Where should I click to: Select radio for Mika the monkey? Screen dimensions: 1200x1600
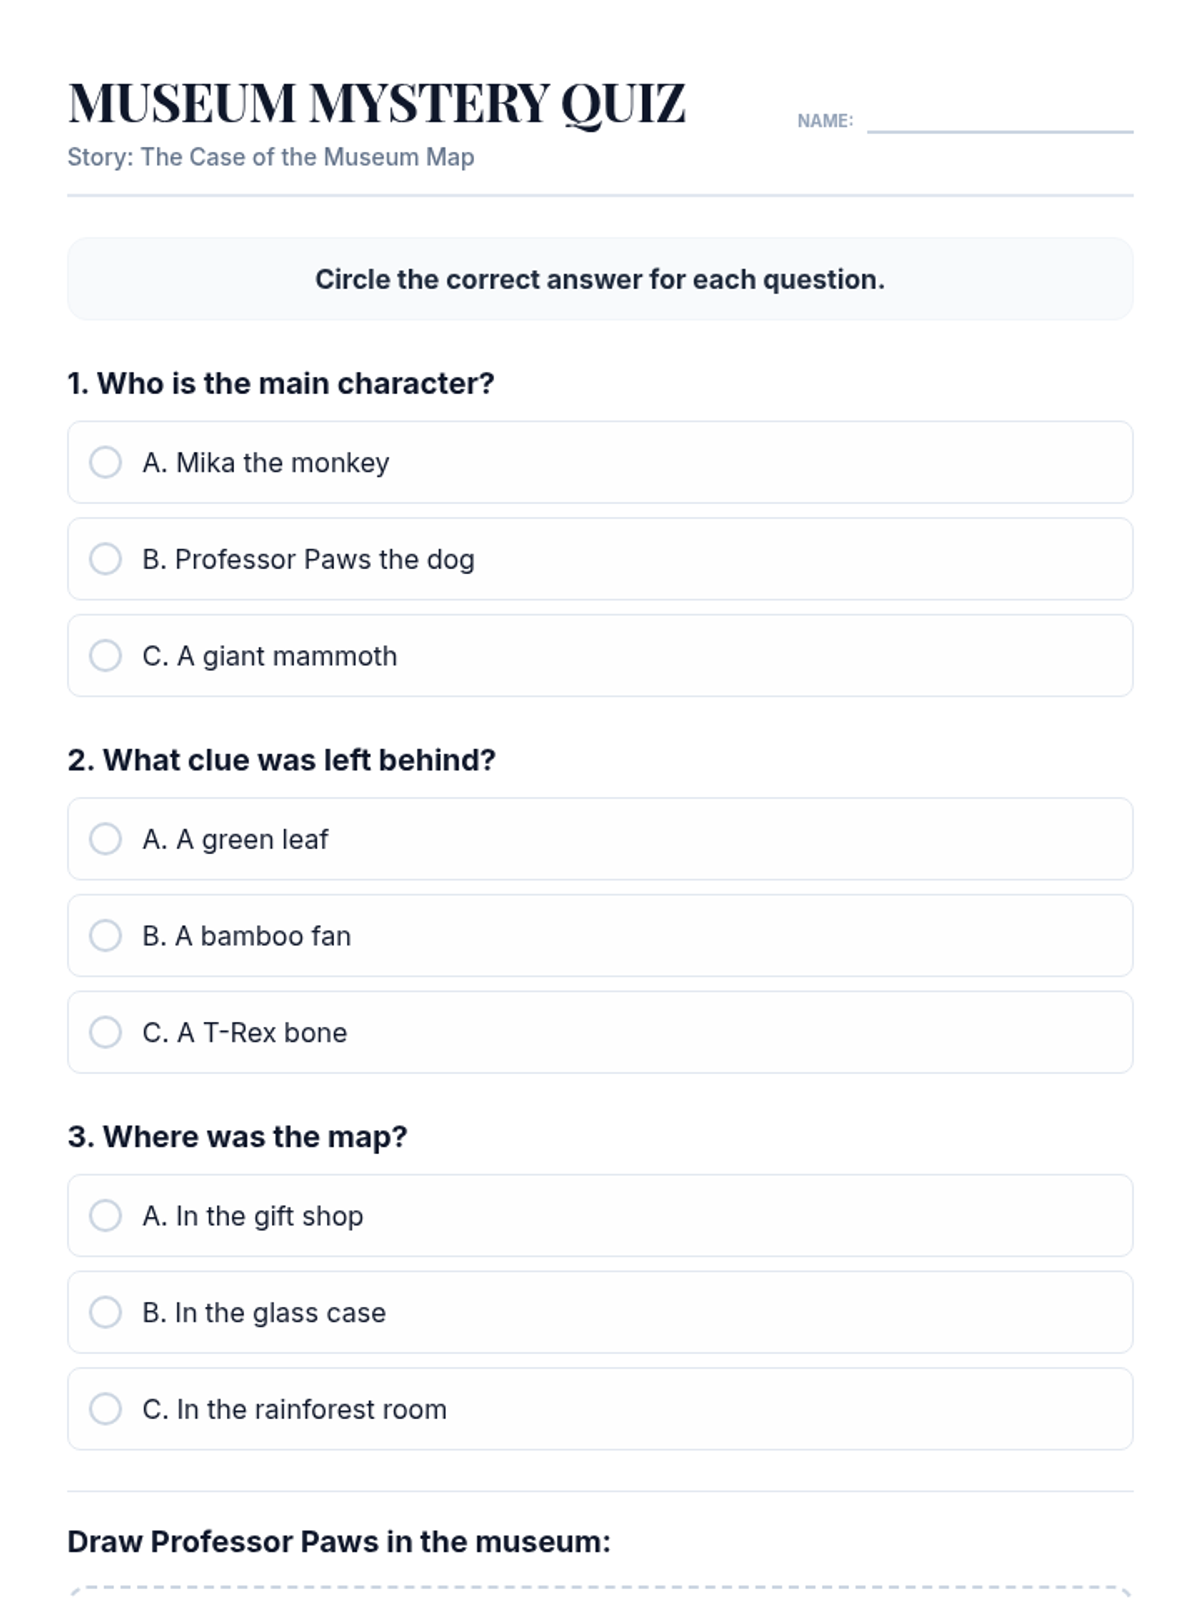point(105,462)
